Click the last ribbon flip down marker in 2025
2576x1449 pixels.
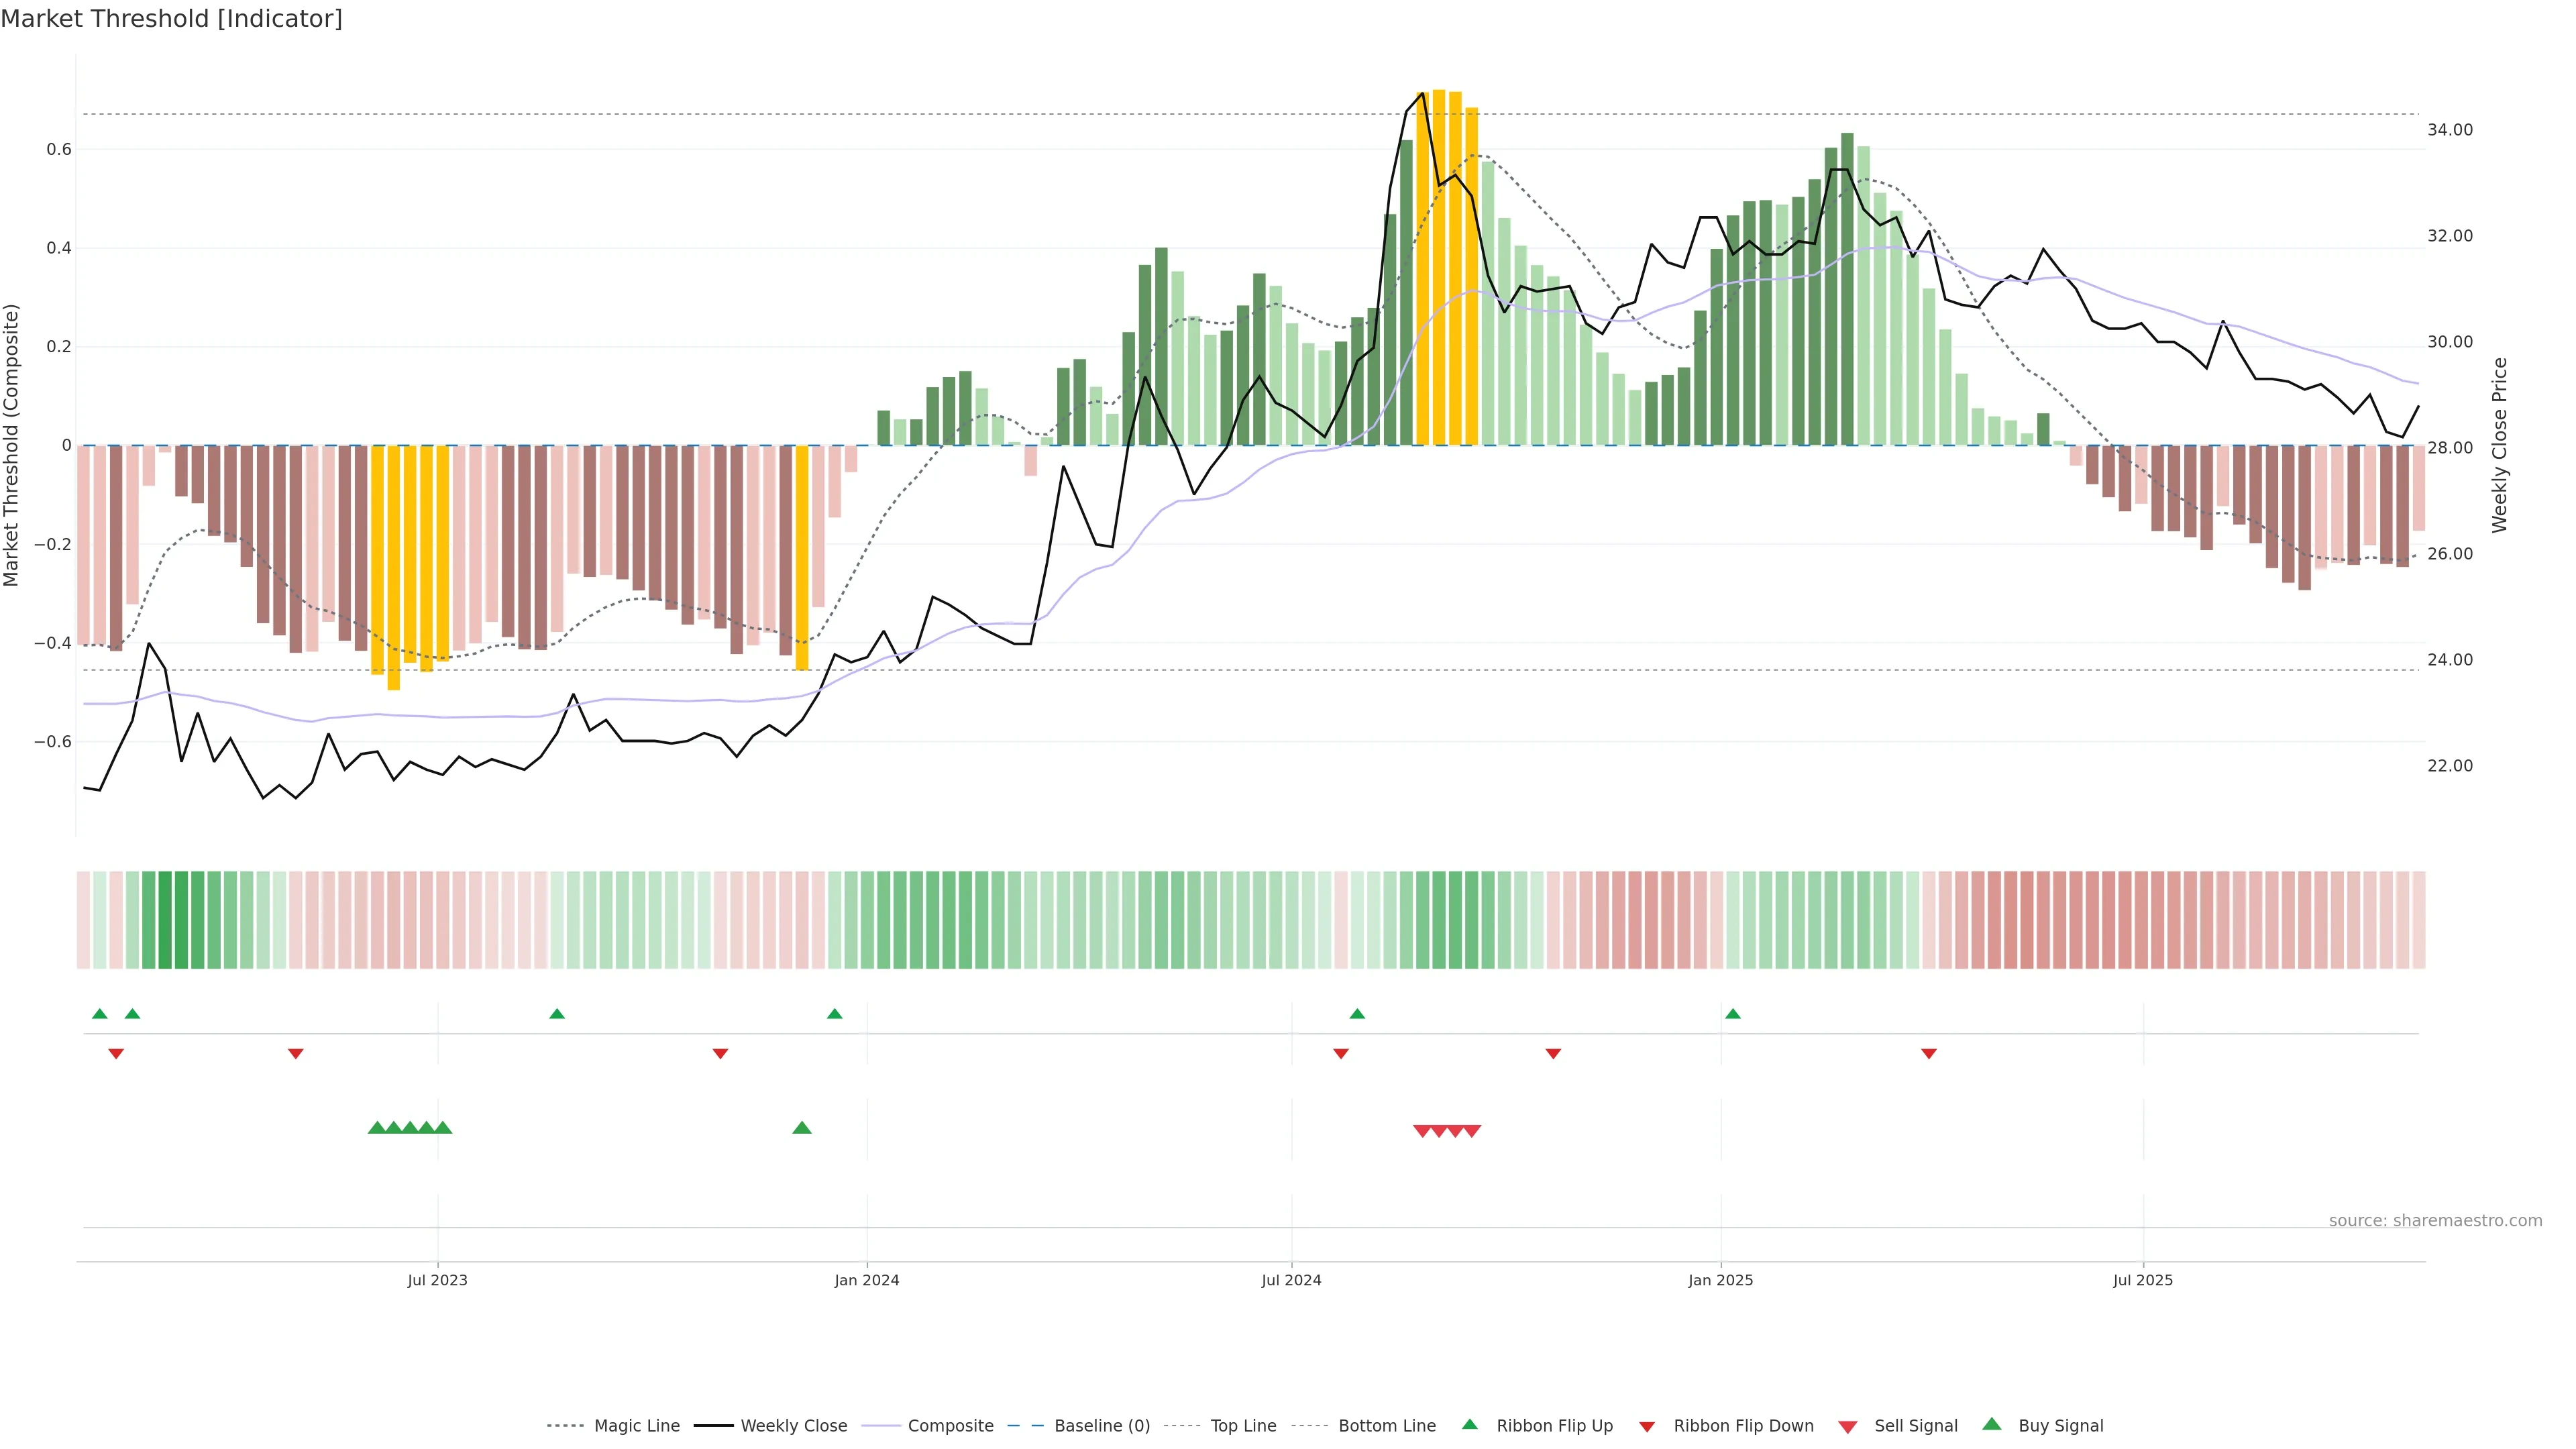(x=1928, y=1054)
